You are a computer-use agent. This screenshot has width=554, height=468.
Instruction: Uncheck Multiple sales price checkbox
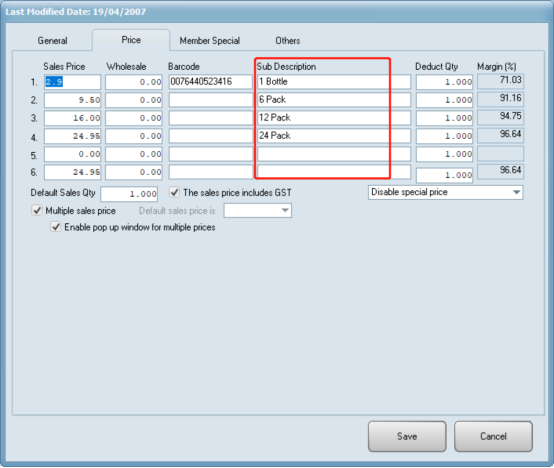[37, 211]
